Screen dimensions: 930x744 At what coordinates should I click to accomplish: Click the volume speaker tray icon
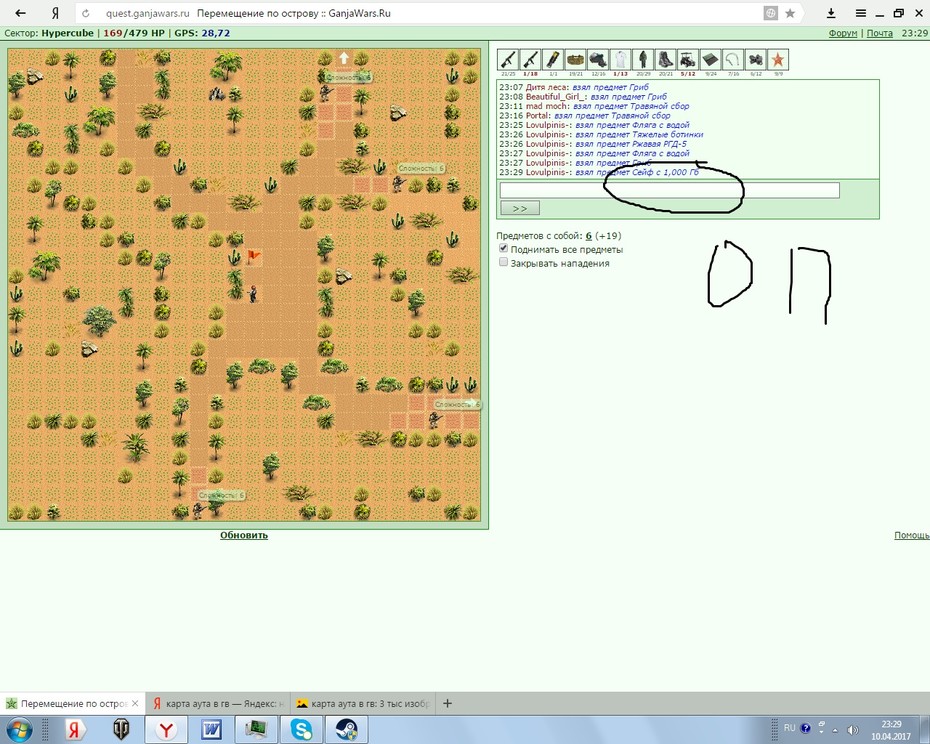pyautogui.click(x=852, y=729)
